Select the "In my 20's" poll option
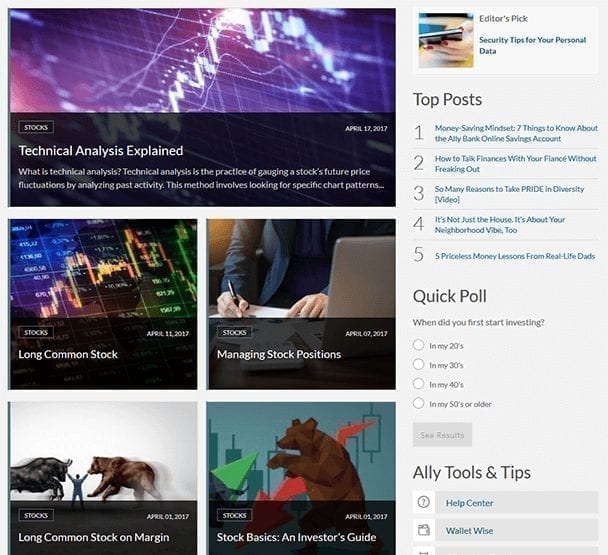Image resolution: width=608 pixels, height=555 pixels. (x=418, y=344)
